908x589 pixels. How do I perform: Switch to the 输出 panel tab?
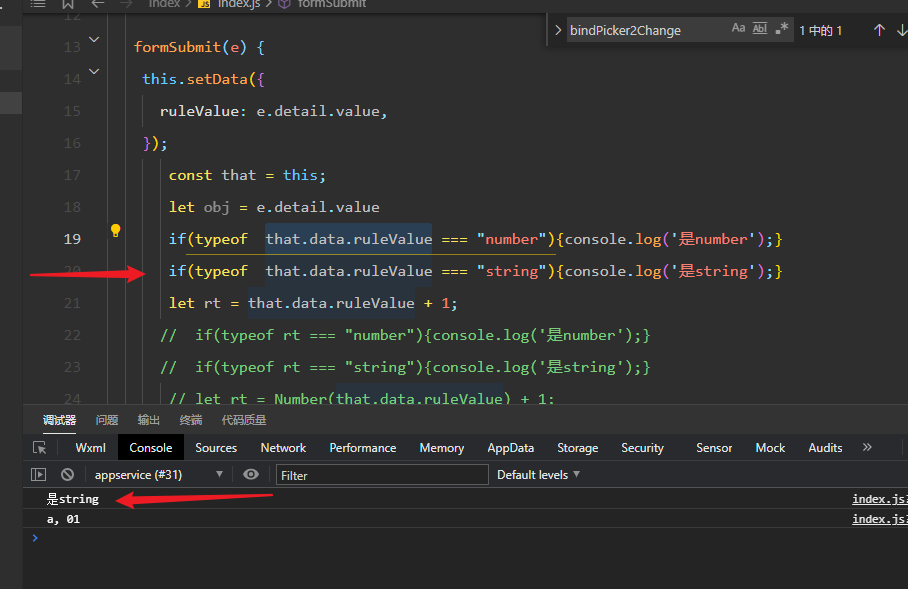(149, 420)
